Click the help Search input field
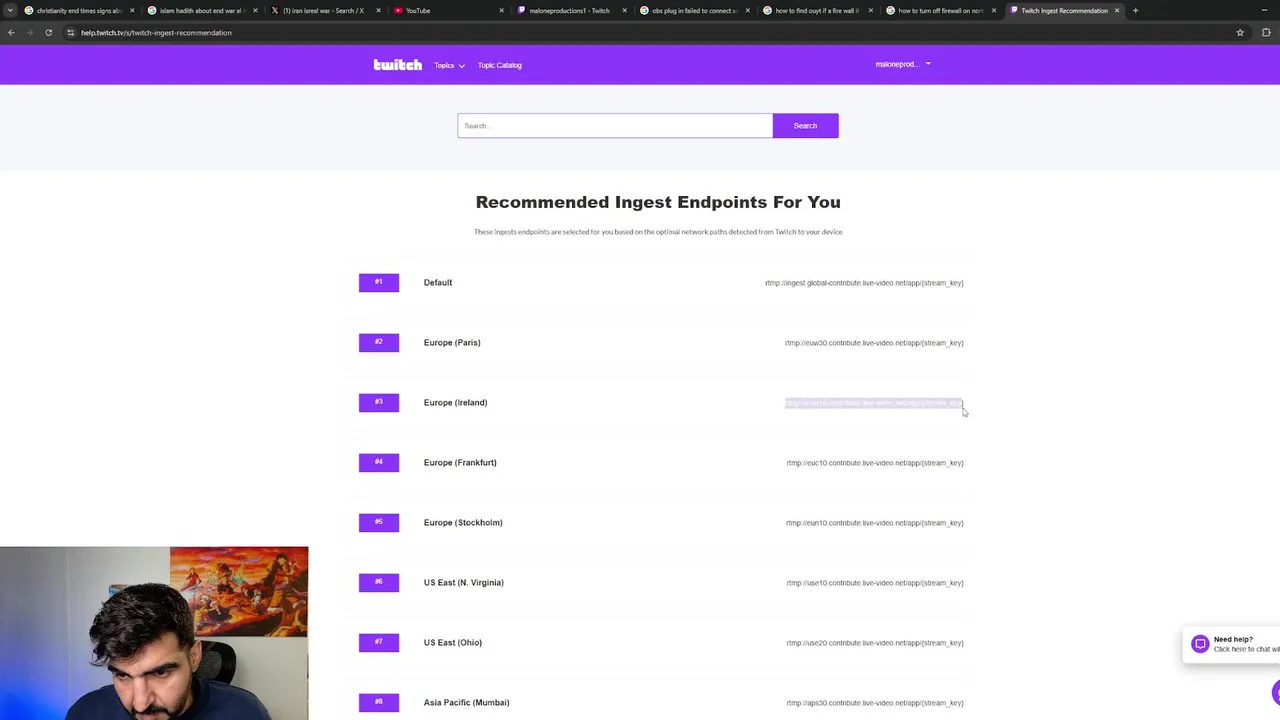Viewport: 1280px width, 720px height. tap(615, 125)
